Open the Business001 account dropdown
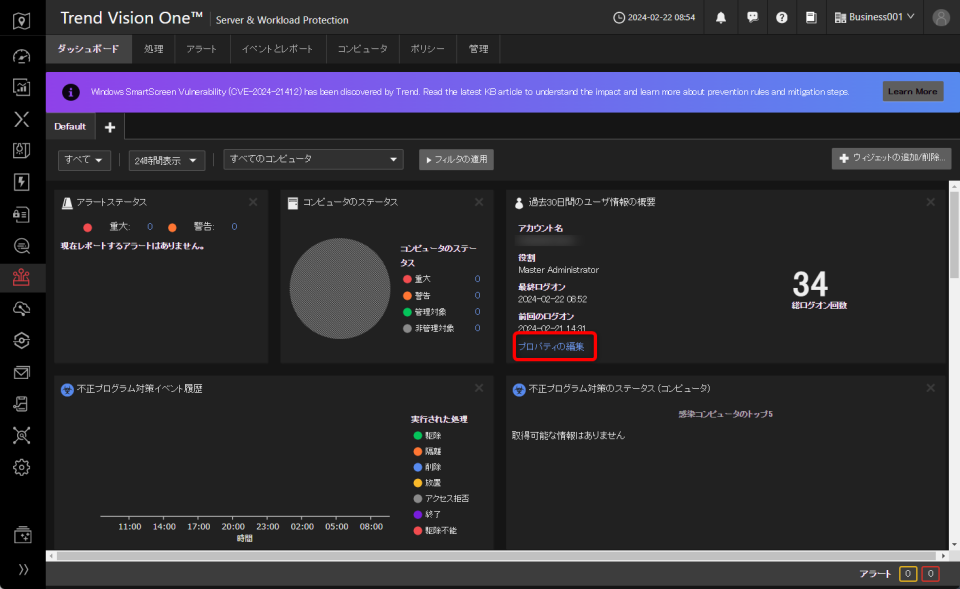Viewport: 960px width, 589px height. pos(874,17)
